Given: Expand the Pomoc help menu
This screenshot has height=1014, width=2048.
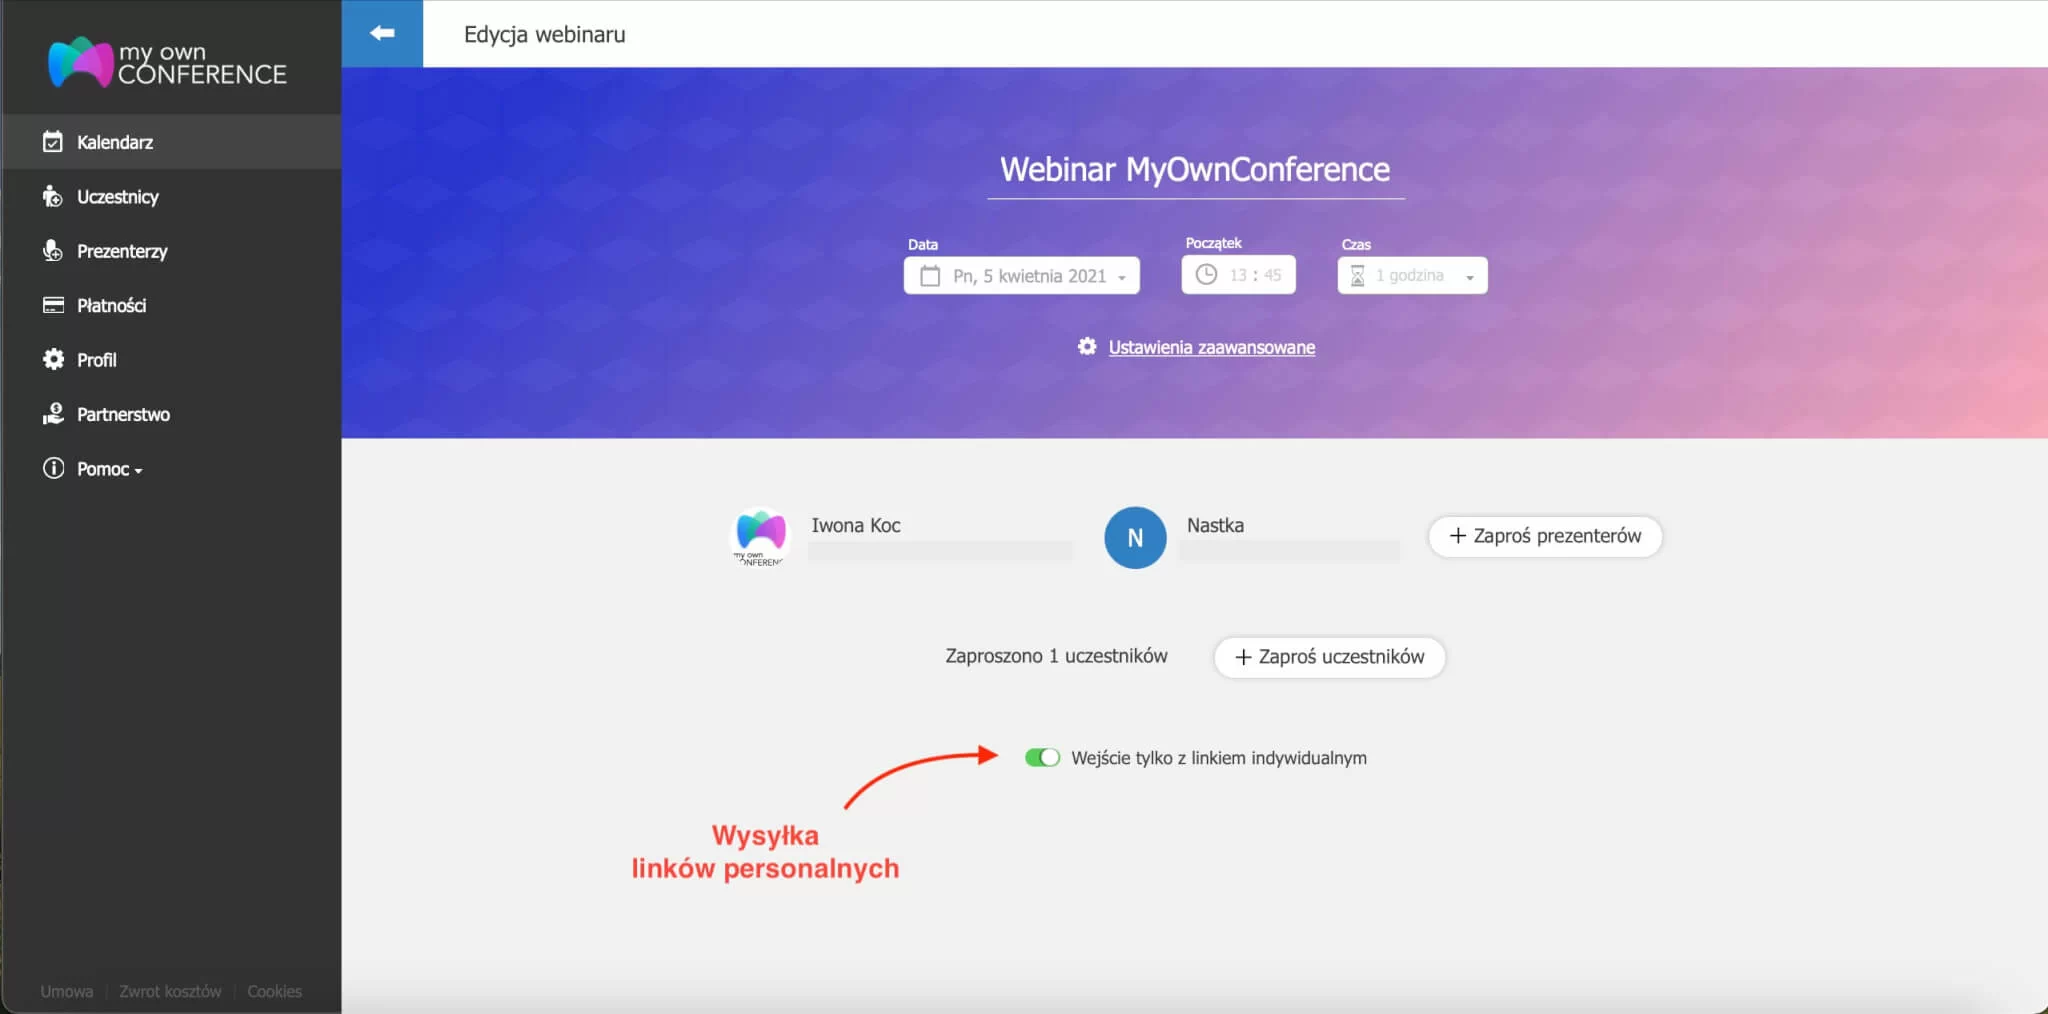Looking at the screenshot, I should click(109, 469).
